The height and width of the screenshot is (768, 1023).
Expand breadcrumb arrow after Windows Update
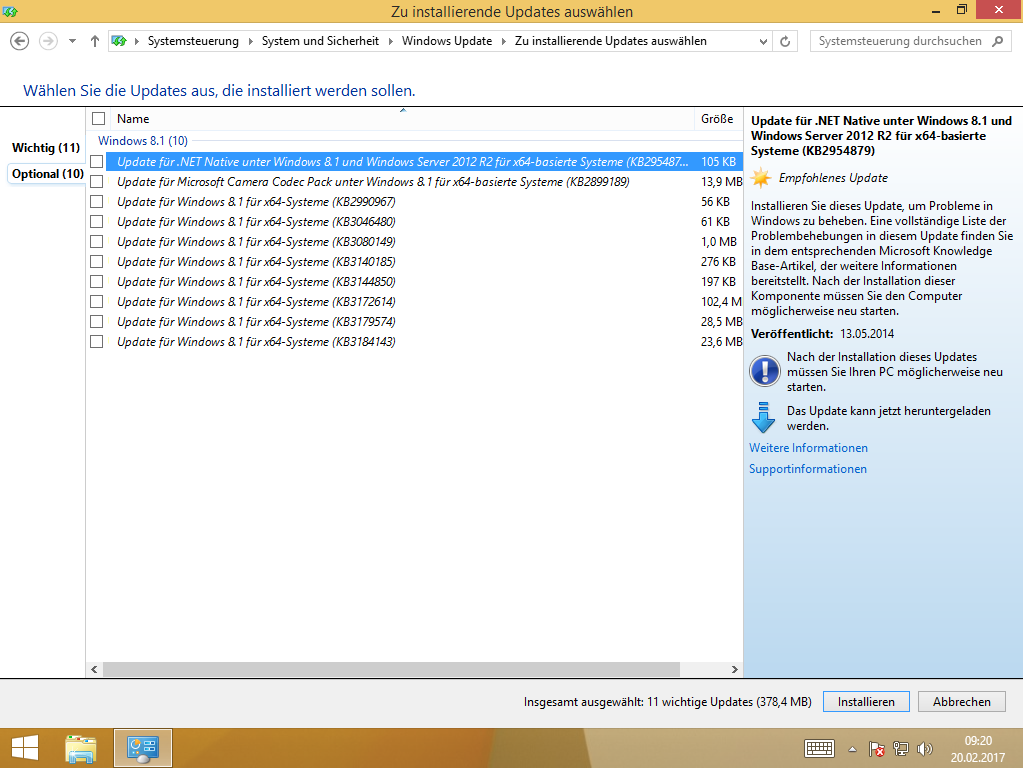point(503,41)
